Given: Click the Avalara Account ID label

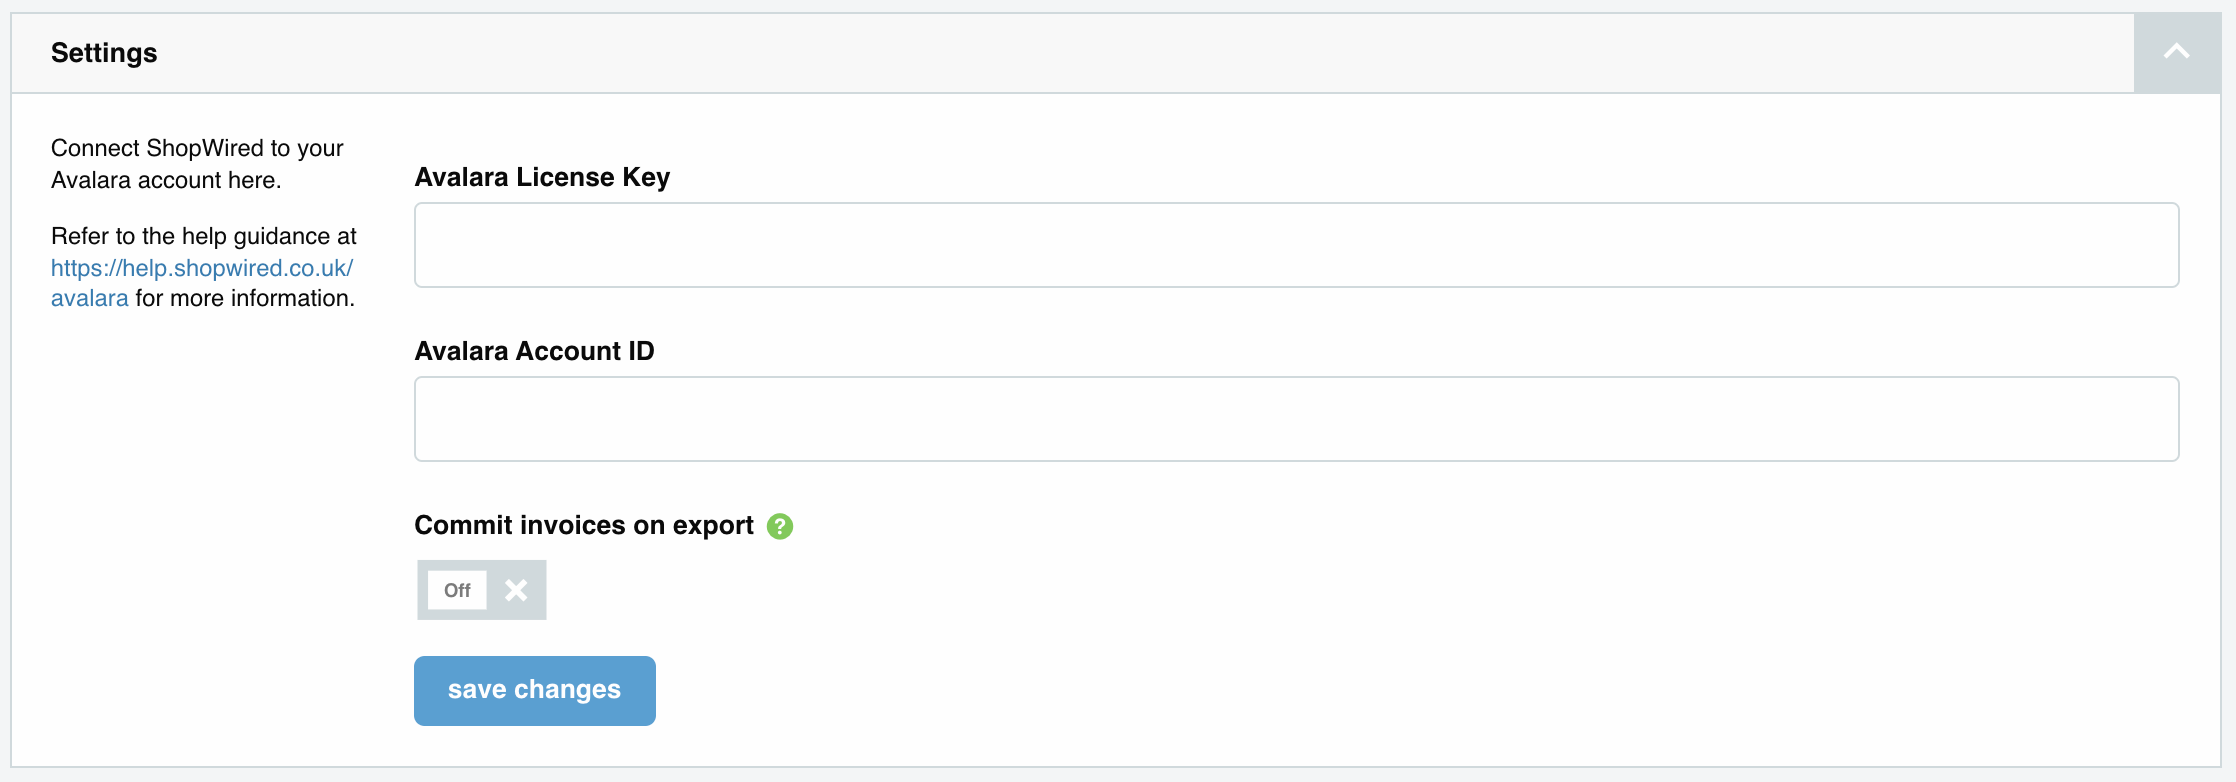Looking at the screenshot, I should (534, 351).
